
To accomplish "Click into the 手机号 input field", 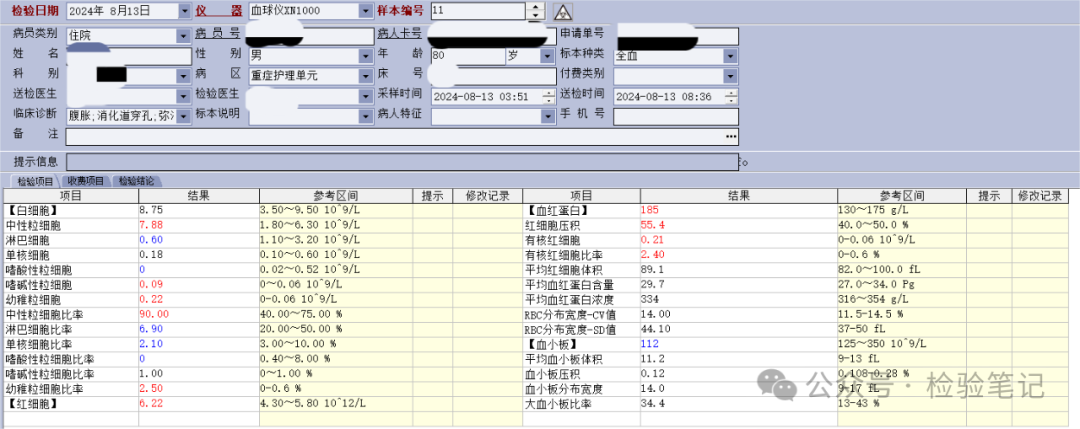I will tap(676, 116).
